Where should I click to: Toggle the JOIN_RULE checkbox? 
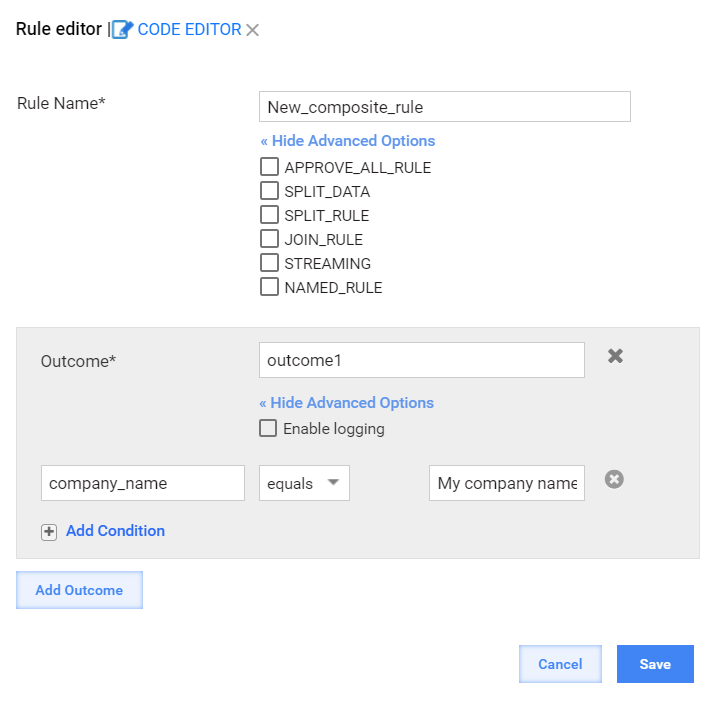point(269,239)
